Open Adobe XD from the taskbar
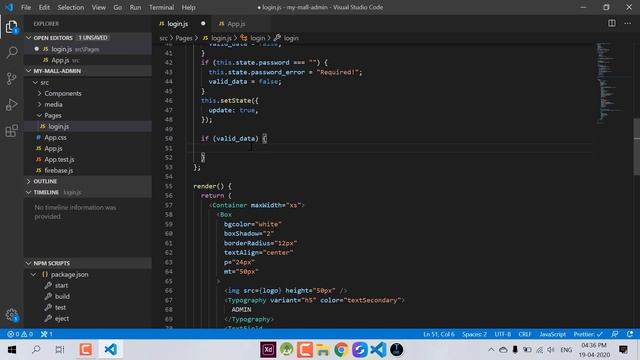The width and height of the screenshot is (640, 360). pos(268,350)
